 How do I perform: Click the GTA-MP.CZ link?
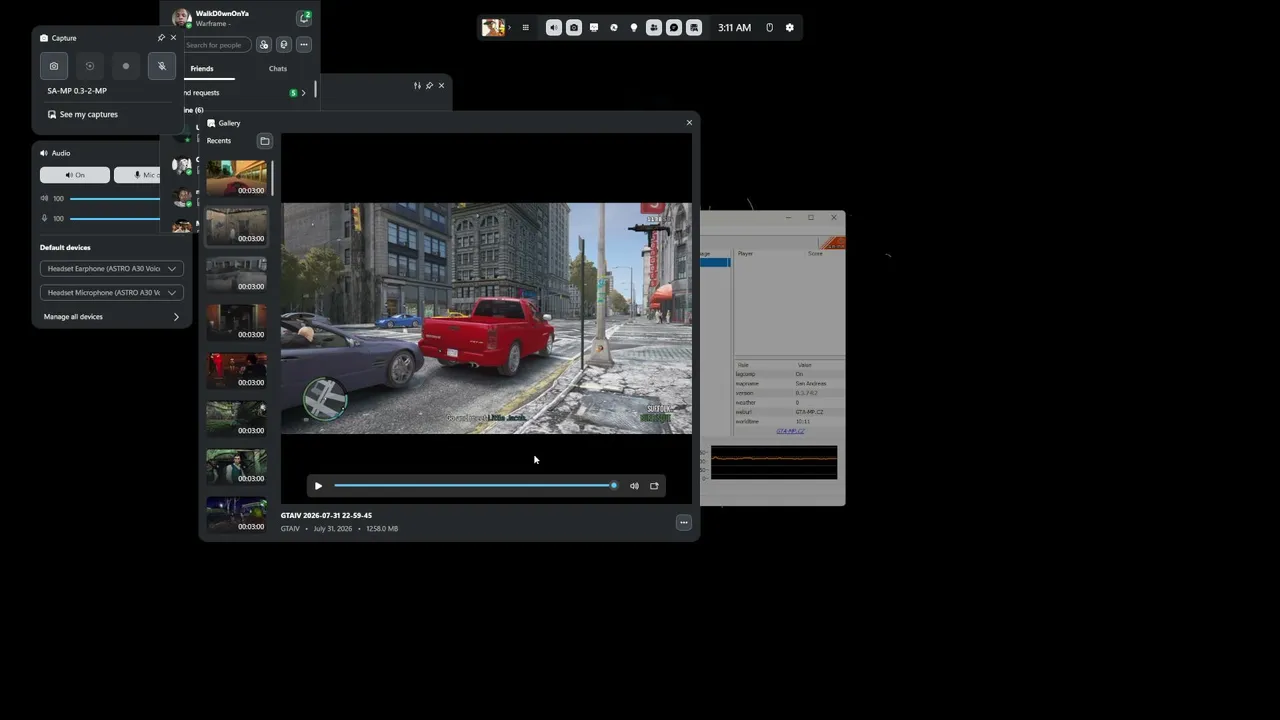[x=790, y=431]
